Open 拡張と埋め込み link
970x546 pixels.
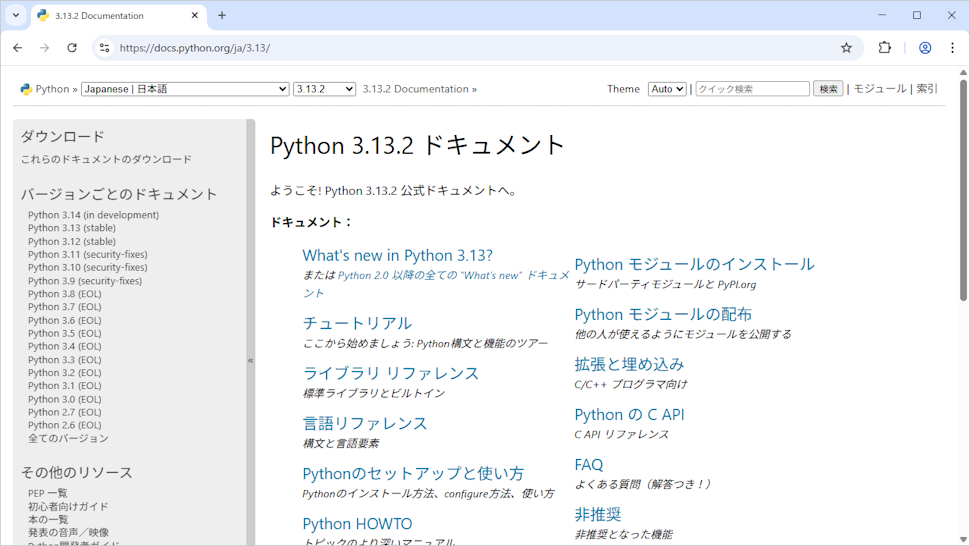629,365
